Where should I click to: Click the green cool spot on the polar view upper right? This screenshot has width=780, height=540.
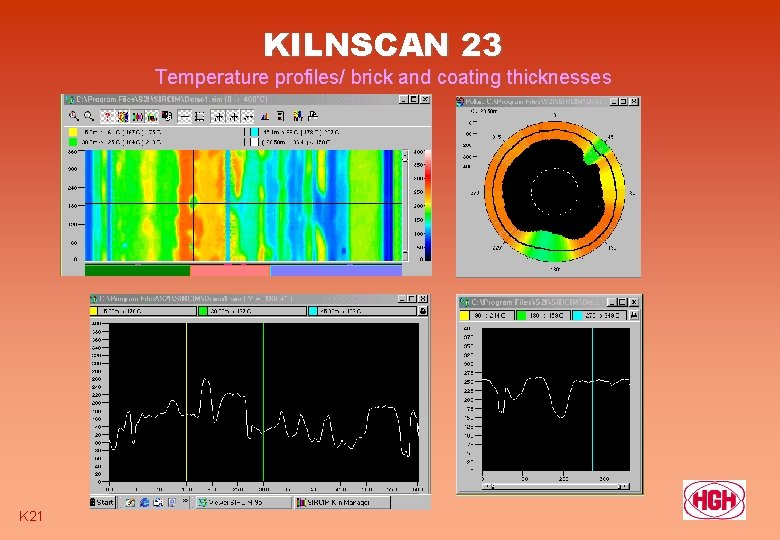tap(595, 152)
